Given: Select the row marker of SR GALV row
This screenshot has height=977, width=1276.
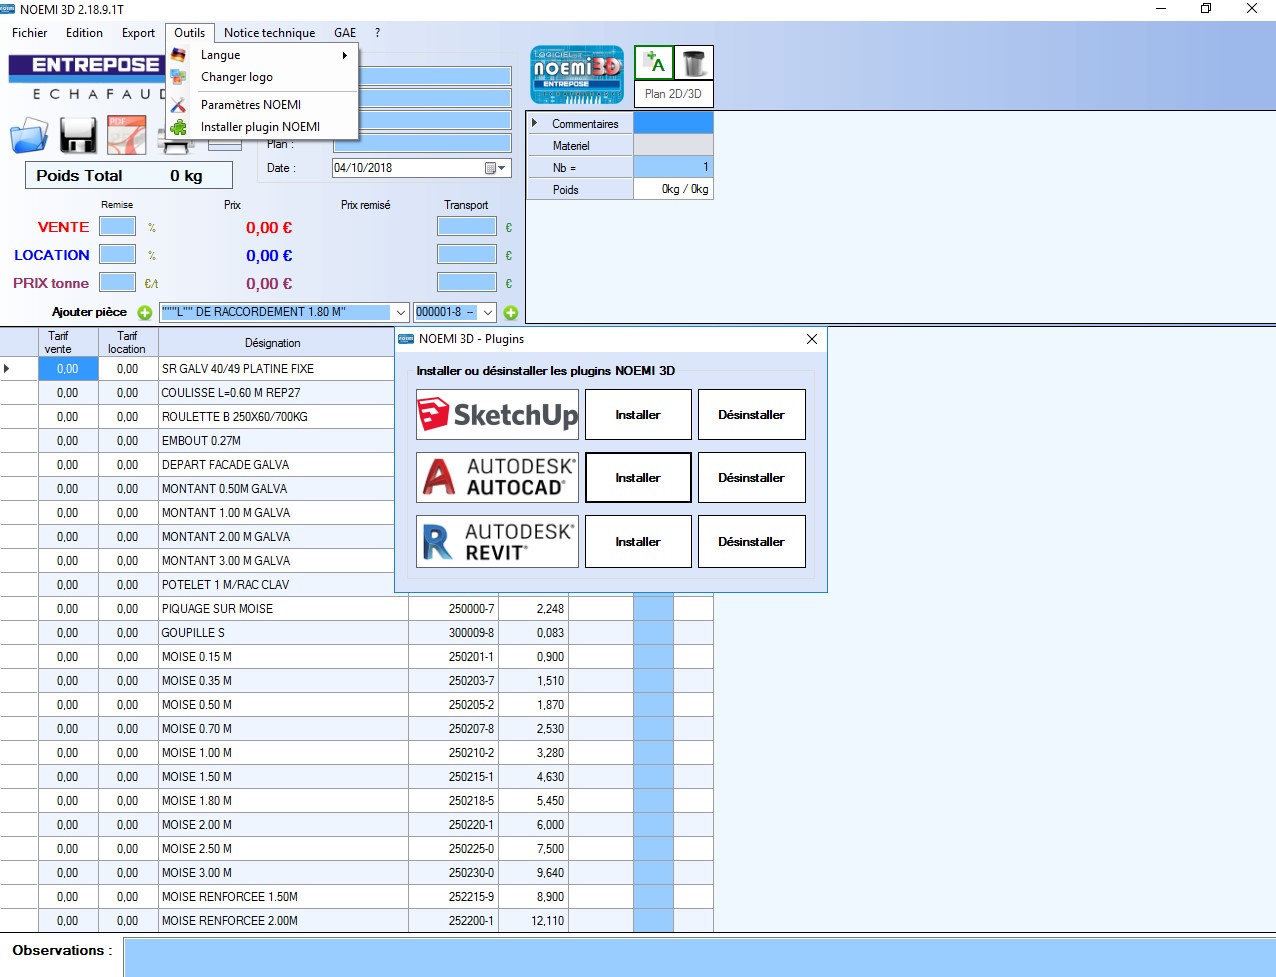Looking at the screenshot, I should coord(20,369).
